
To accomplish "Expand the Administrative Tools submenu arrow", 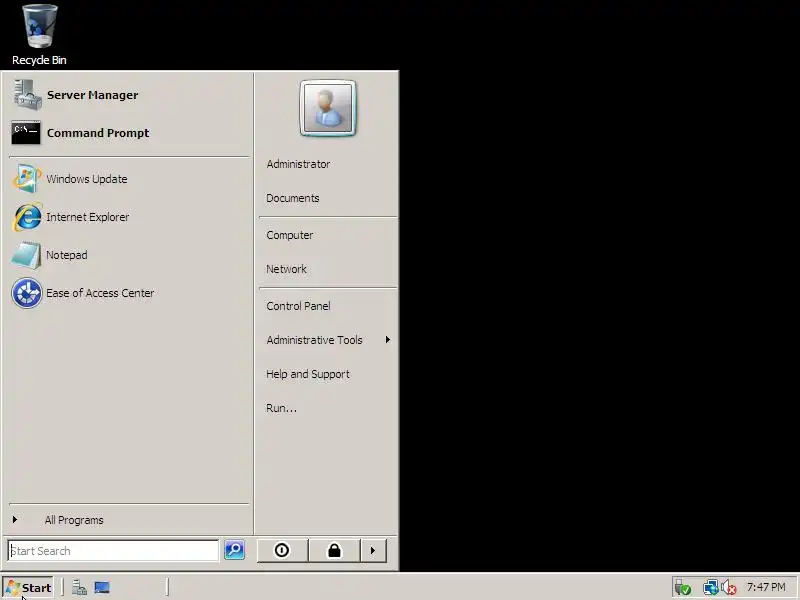I will [x=388, y=340].
